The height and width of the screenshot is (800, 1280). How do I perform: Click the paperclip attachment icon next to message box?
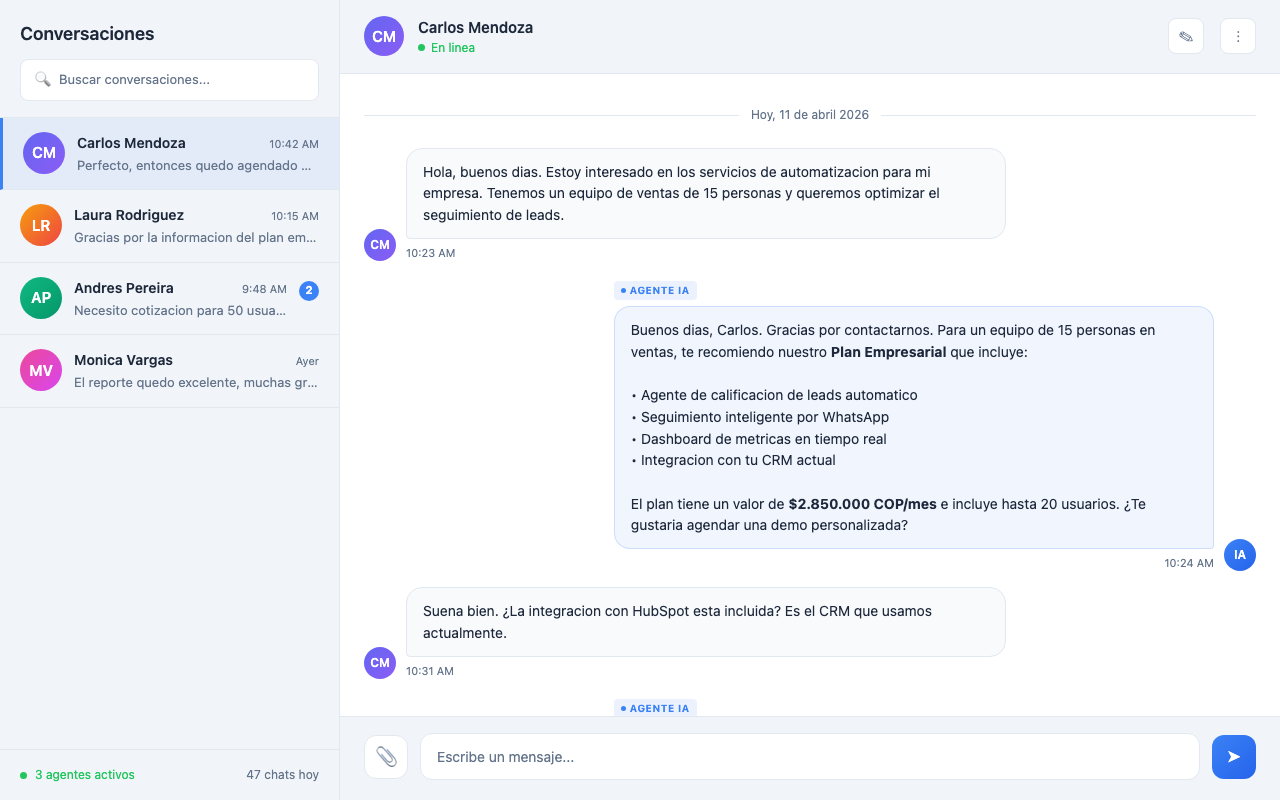pos(385,757)
